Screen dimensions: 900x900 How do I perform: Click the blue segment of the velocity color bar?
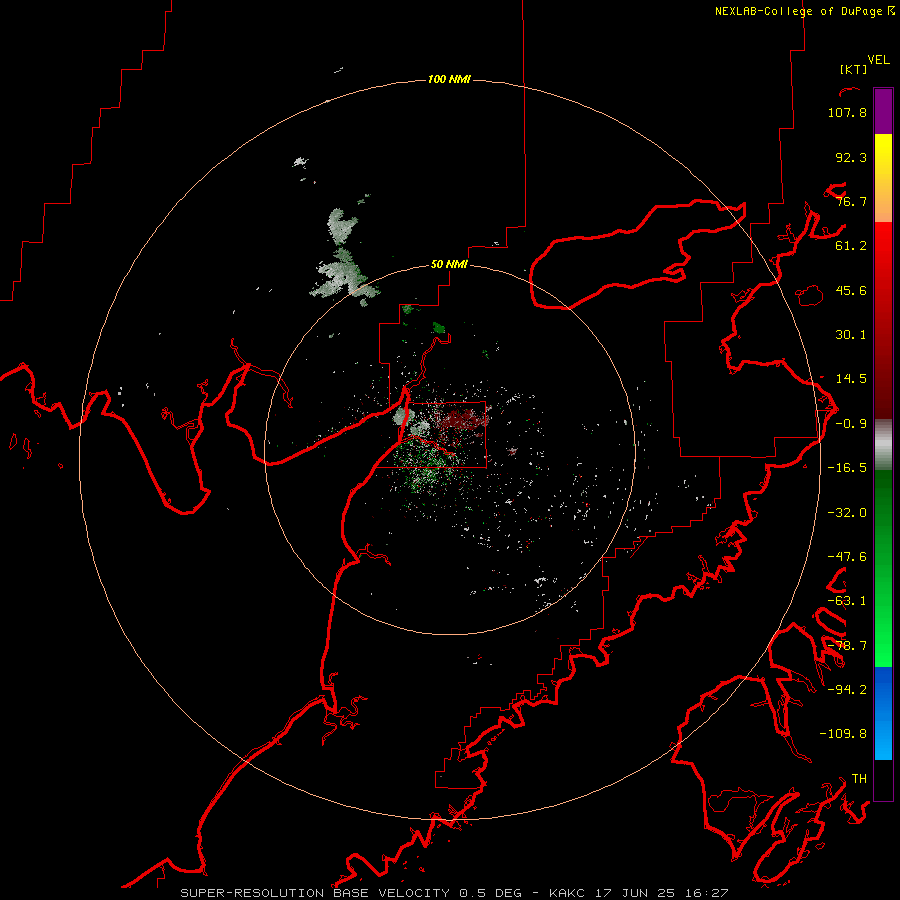[x=883, y=713]
